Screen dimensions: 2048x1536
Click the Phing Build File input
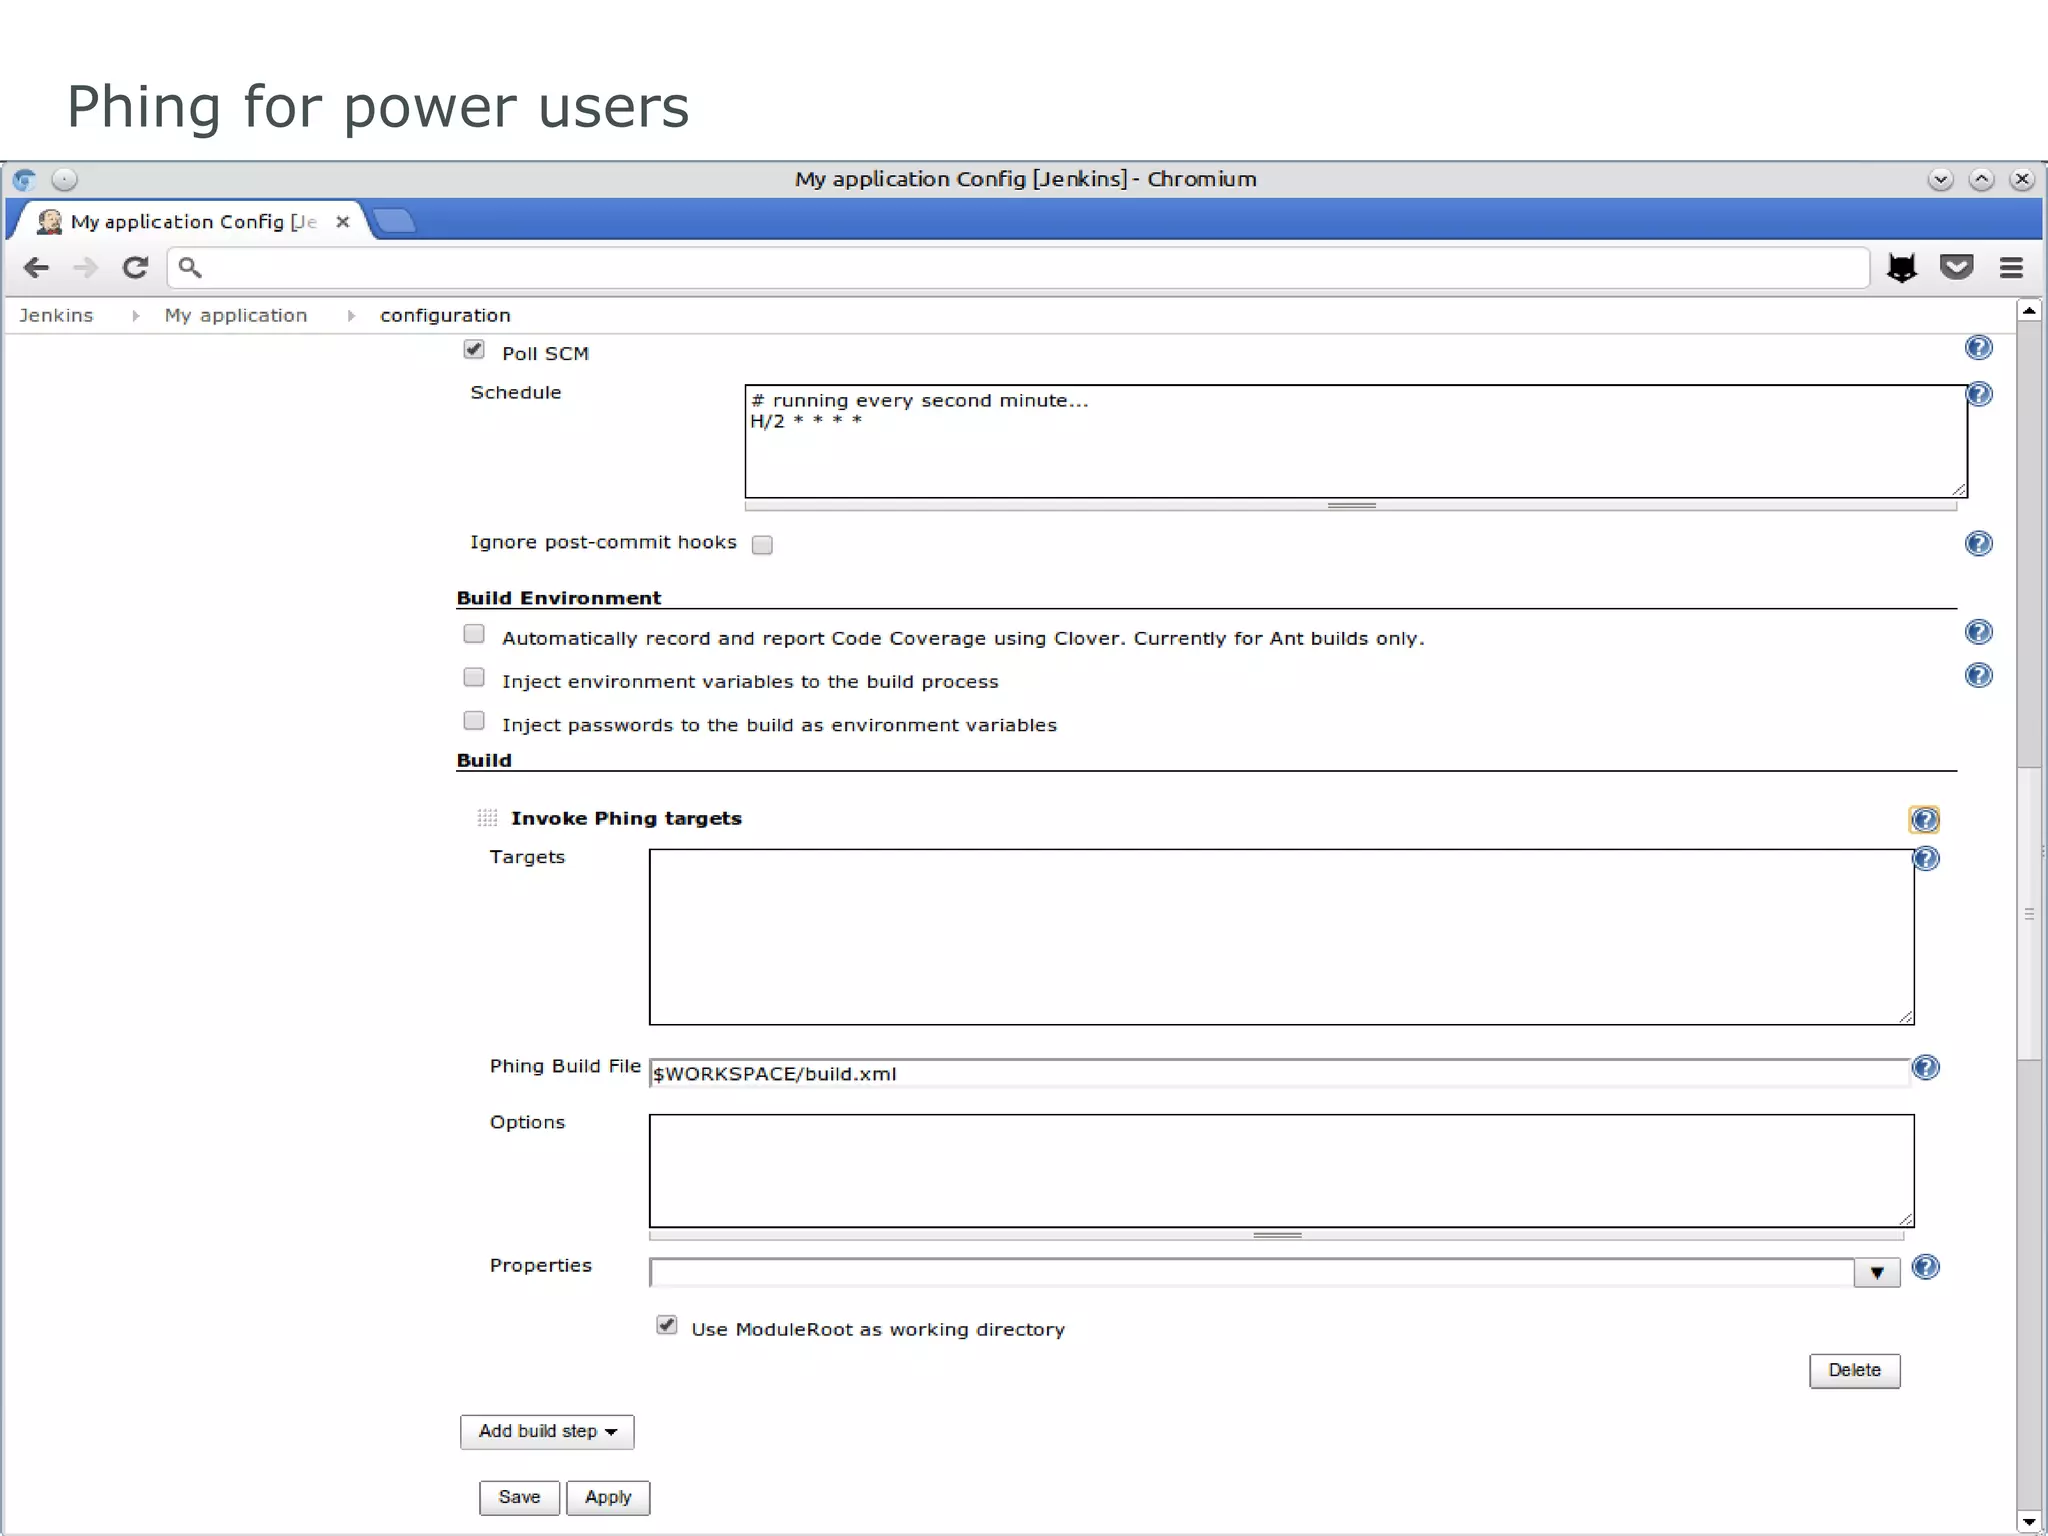coord(1279,1073)
